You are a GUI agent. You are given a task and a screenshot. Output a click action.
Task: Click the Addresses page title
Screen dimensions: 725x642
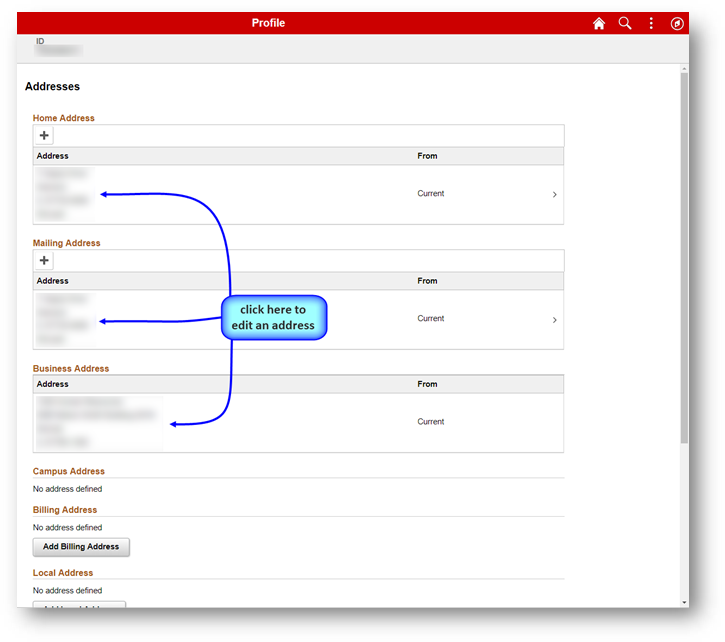[x=52, y=86]
